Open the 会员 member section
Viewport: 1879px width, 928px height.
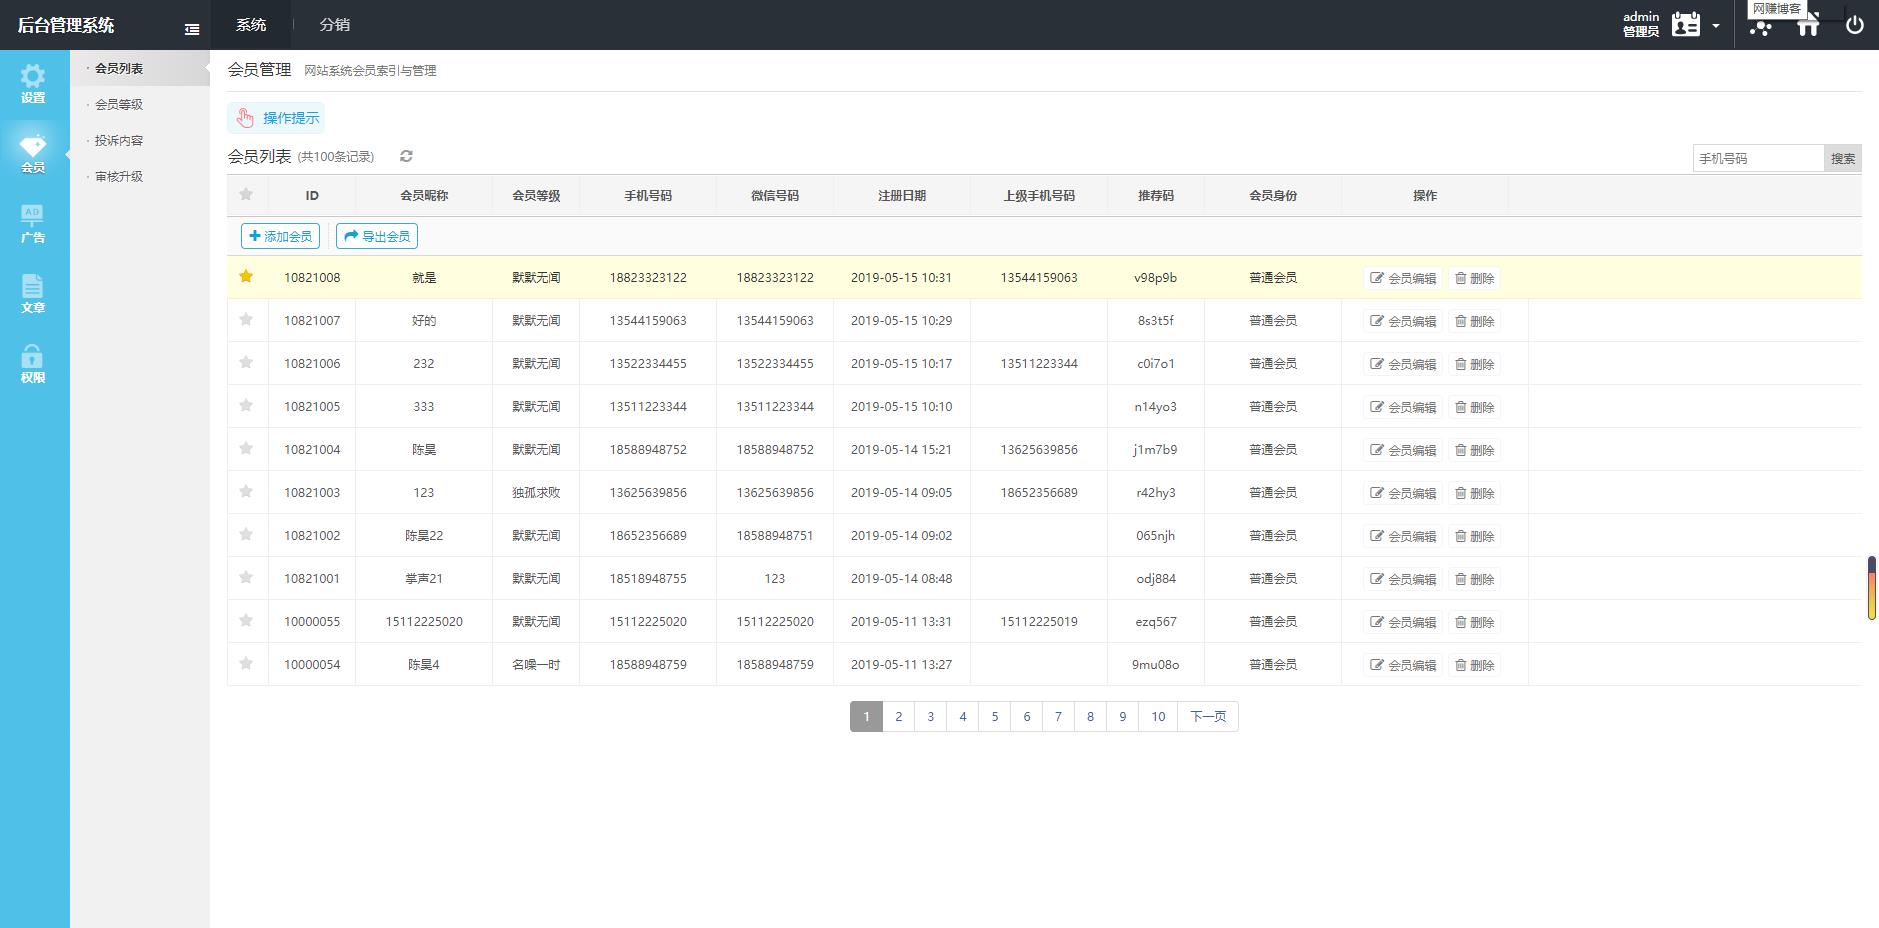click(x=33, y=155)
